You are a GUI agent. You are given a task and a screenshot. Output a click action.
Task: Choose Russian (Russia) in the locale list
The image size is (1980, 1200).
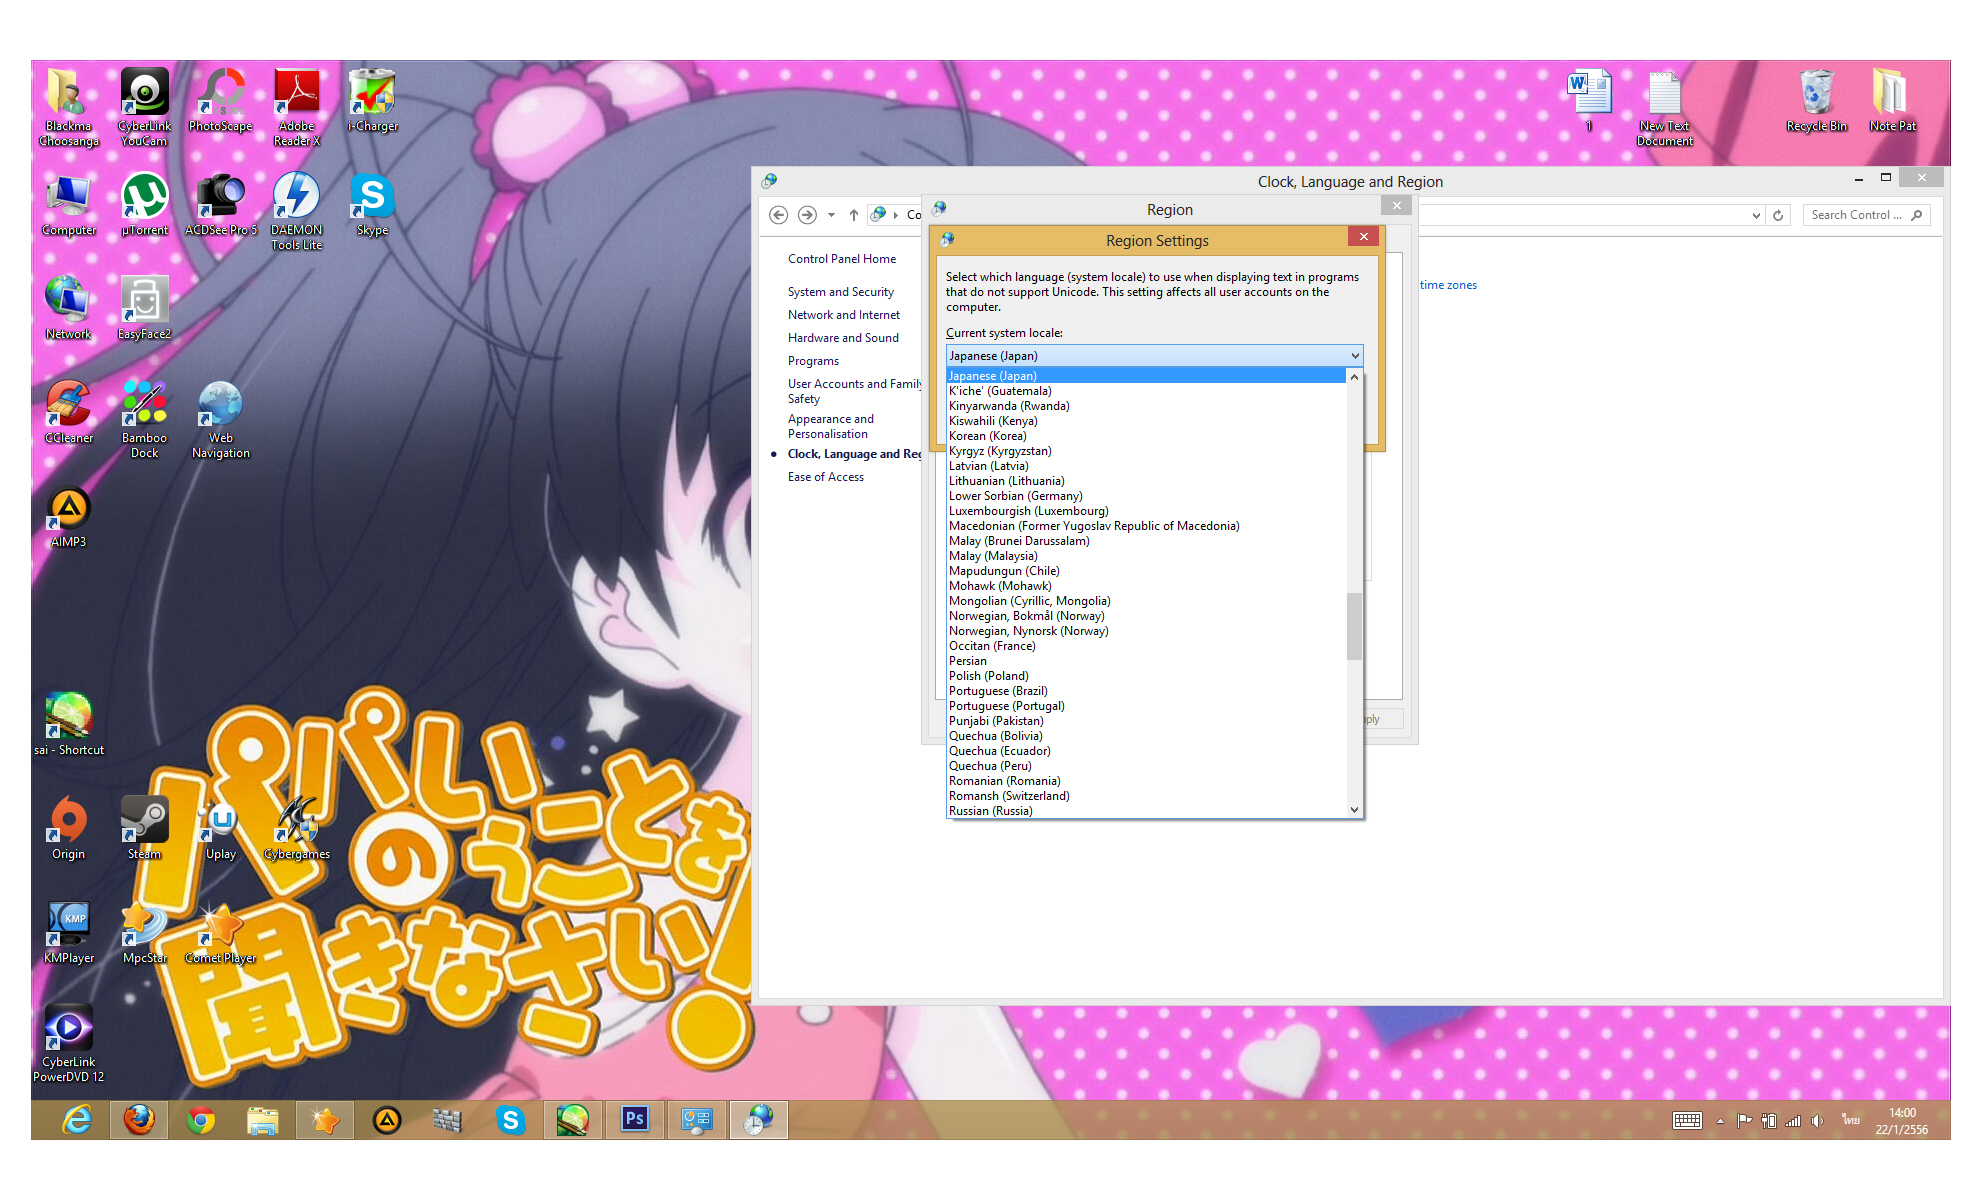pyautogui.click(x=990, y=811)
